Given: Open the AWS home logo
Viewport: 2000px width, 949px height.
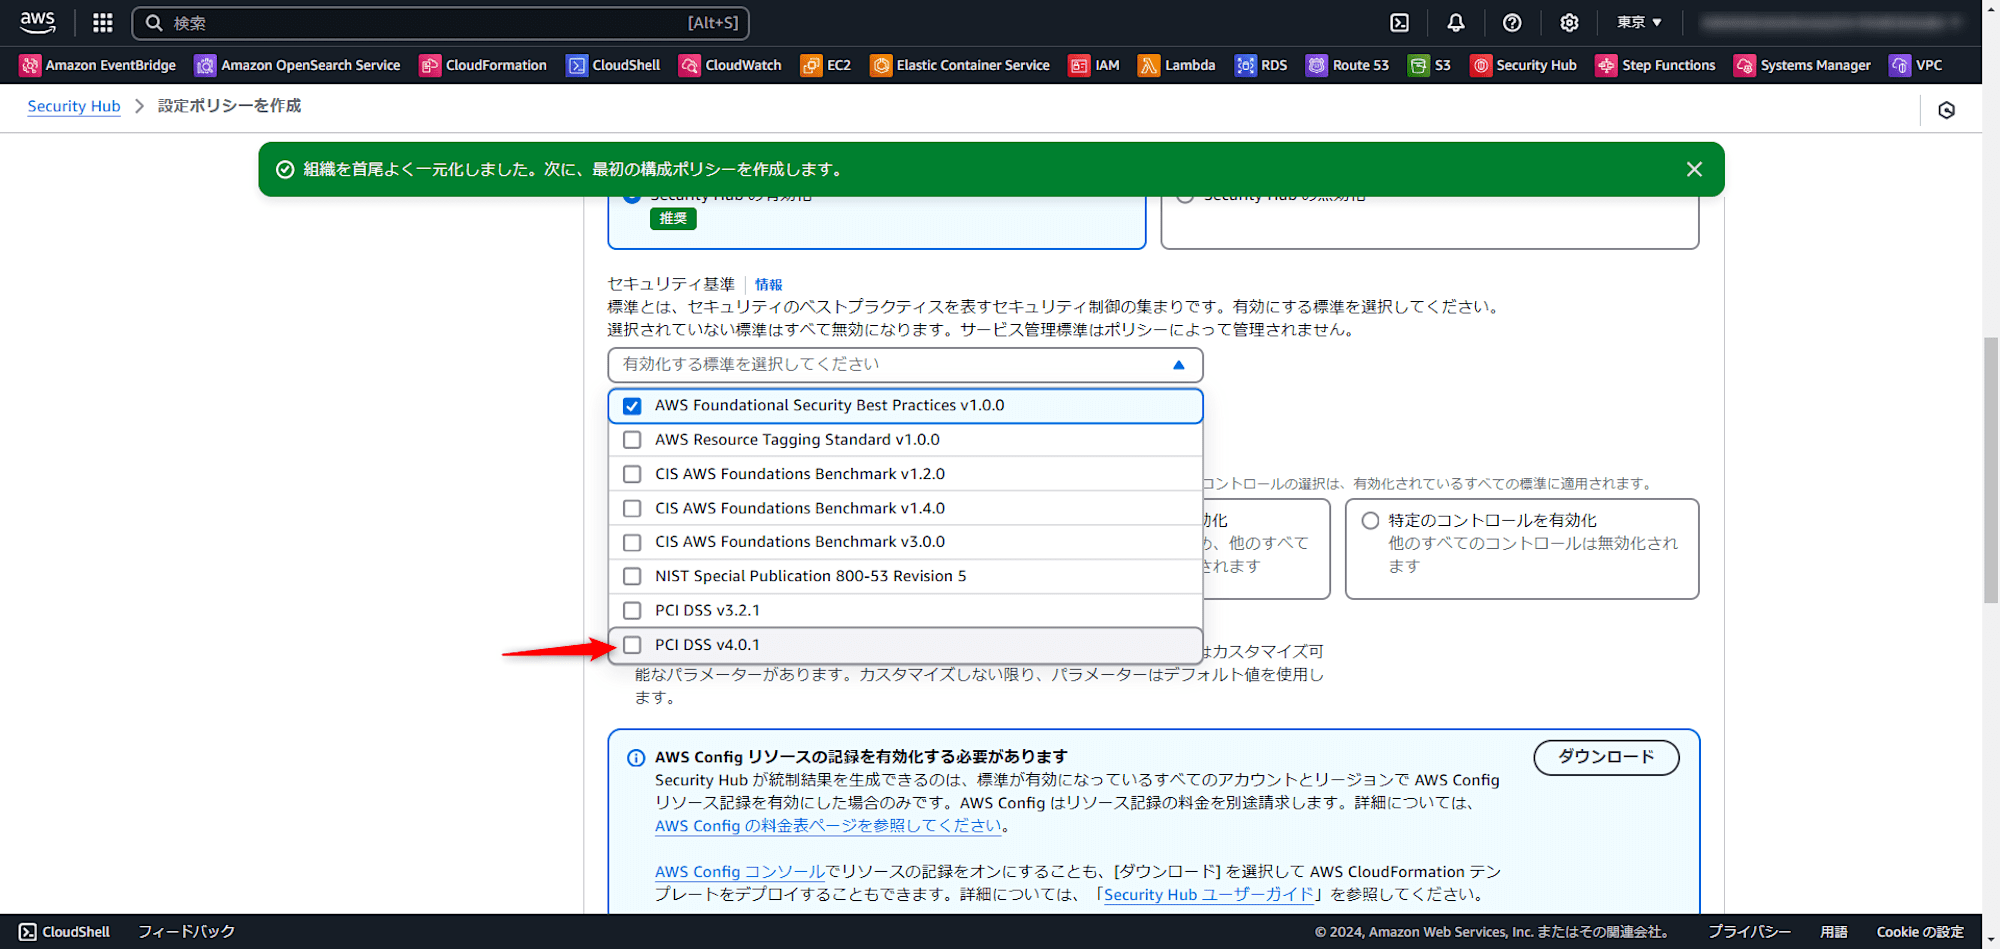Looking at the screenshot, I should tap(38, 22).
